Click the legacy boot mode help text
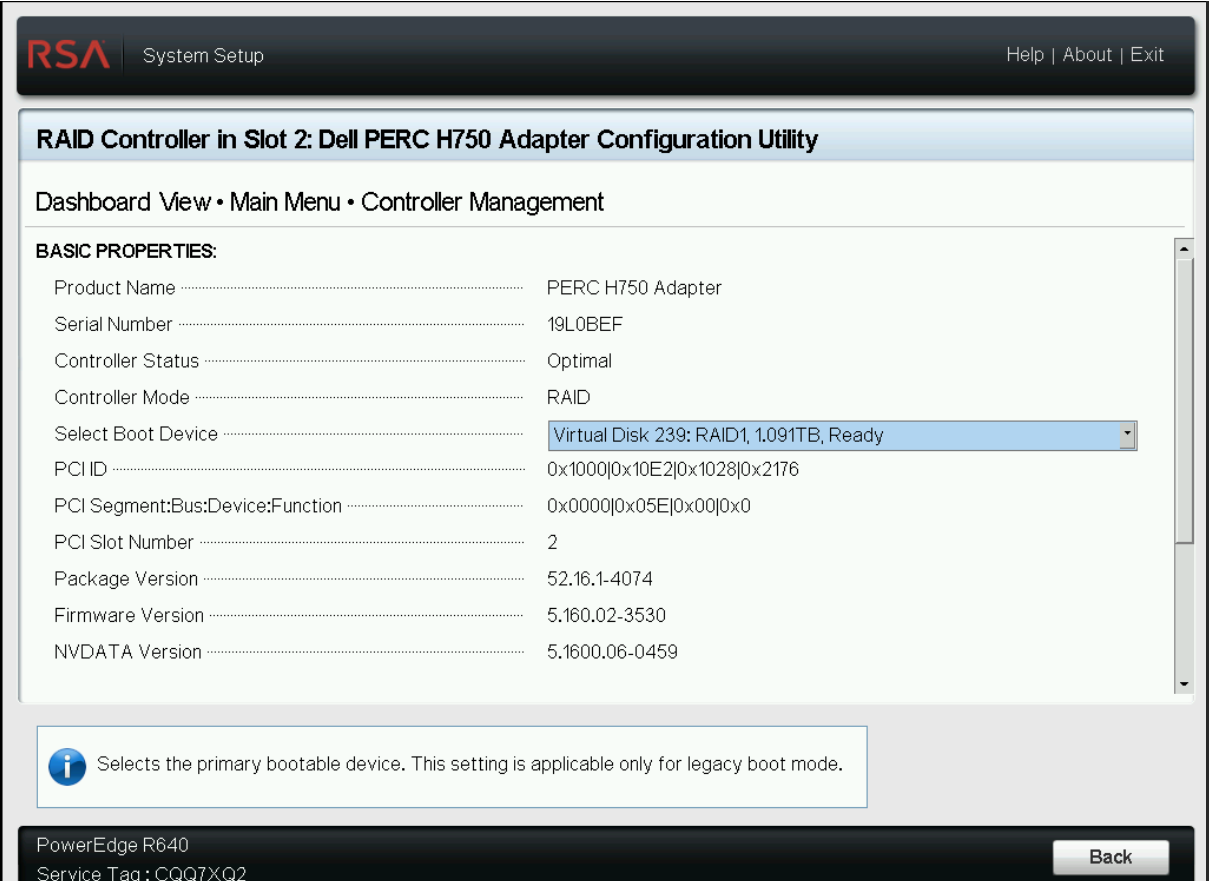This screenshot has width=1209, height=881. 470,765
